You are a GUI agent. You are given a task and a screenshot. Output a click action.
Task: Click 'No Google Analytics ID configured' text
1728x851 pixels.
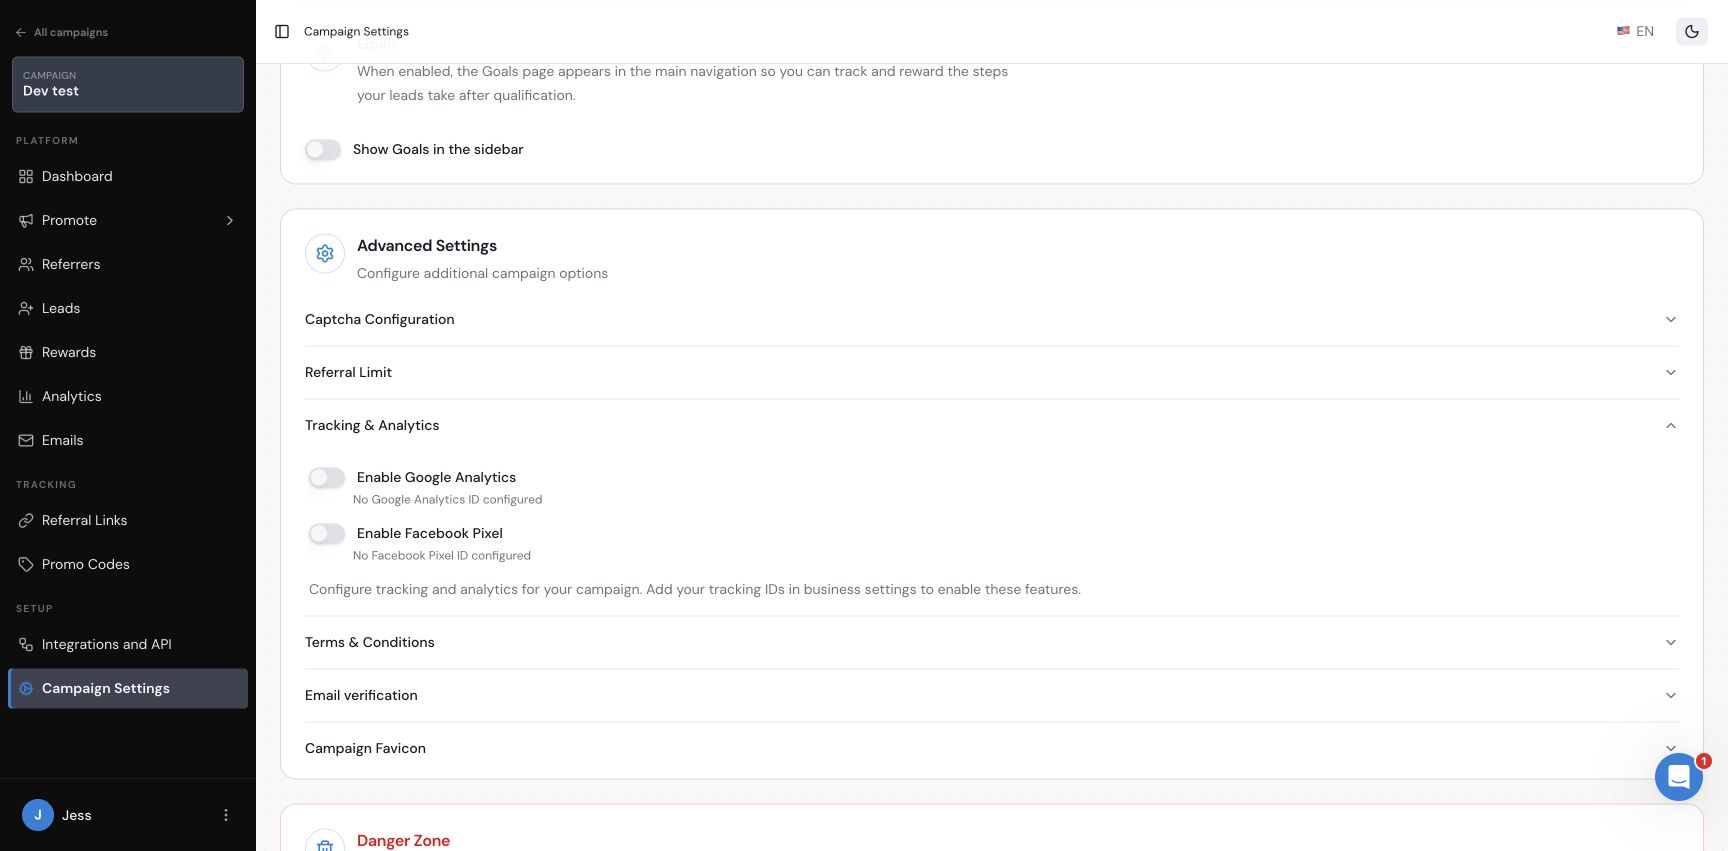[447, 499]
